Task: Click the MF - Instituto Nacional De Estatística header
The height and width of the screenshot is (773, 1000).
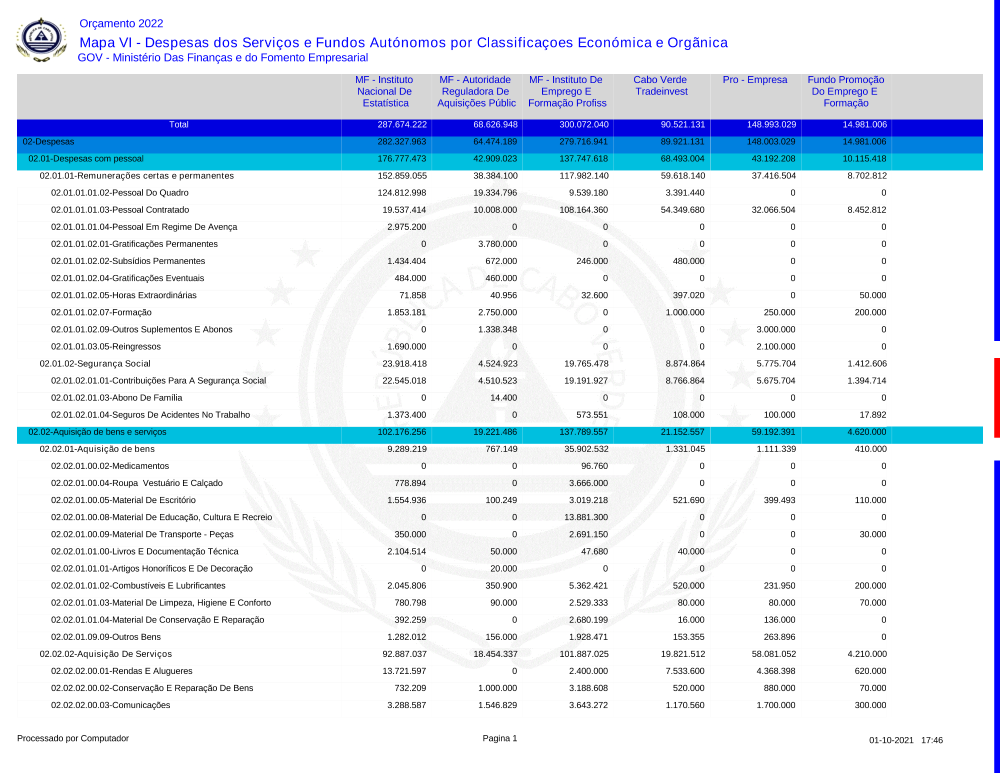Action: click(385, 91)
